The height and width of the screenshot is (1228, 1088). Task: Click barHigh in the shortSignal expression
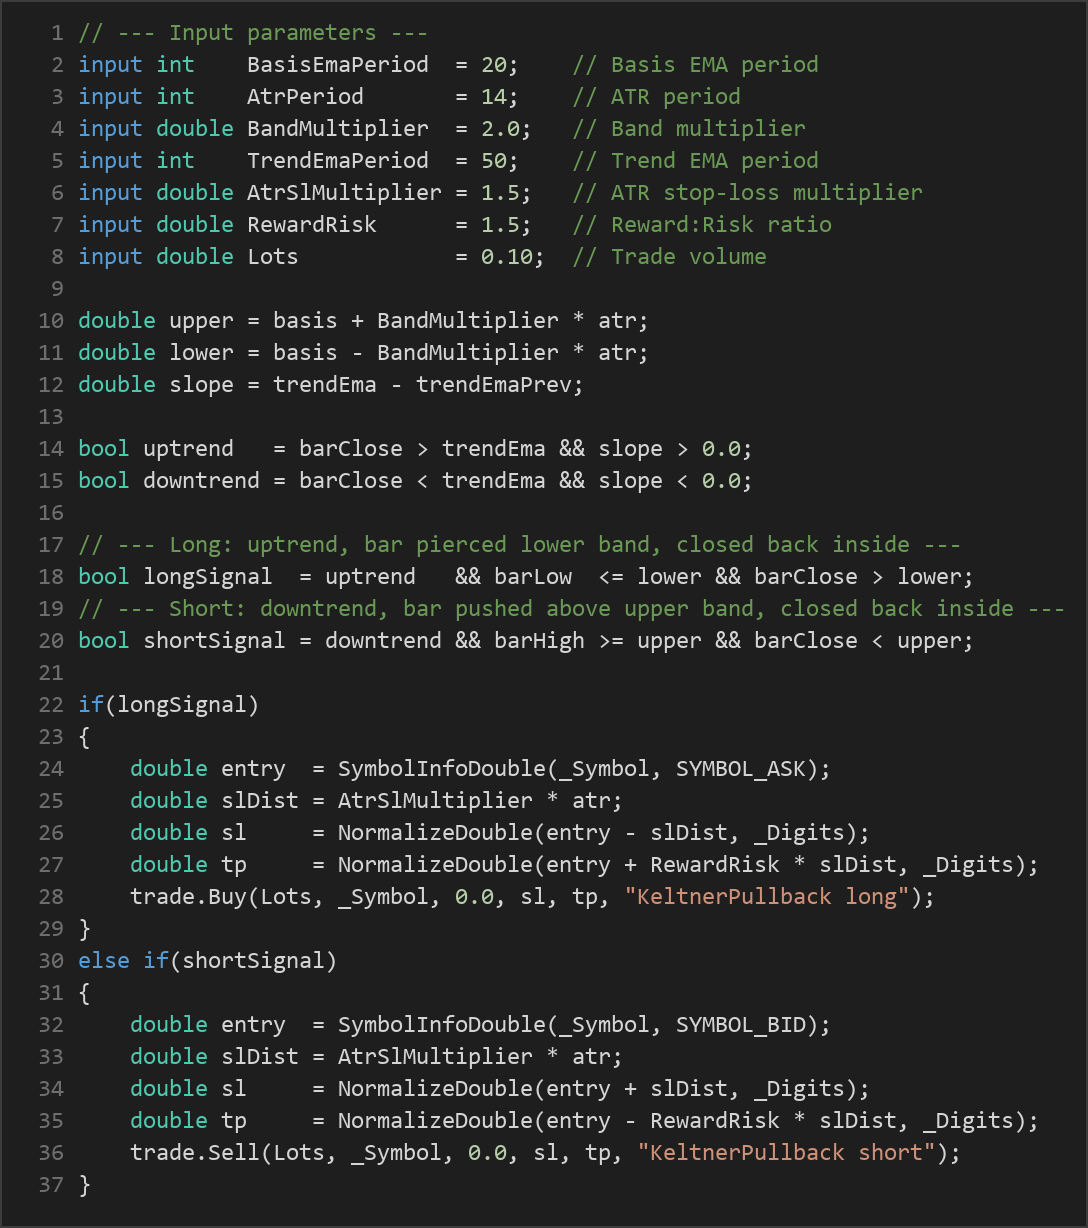point(540,641)
